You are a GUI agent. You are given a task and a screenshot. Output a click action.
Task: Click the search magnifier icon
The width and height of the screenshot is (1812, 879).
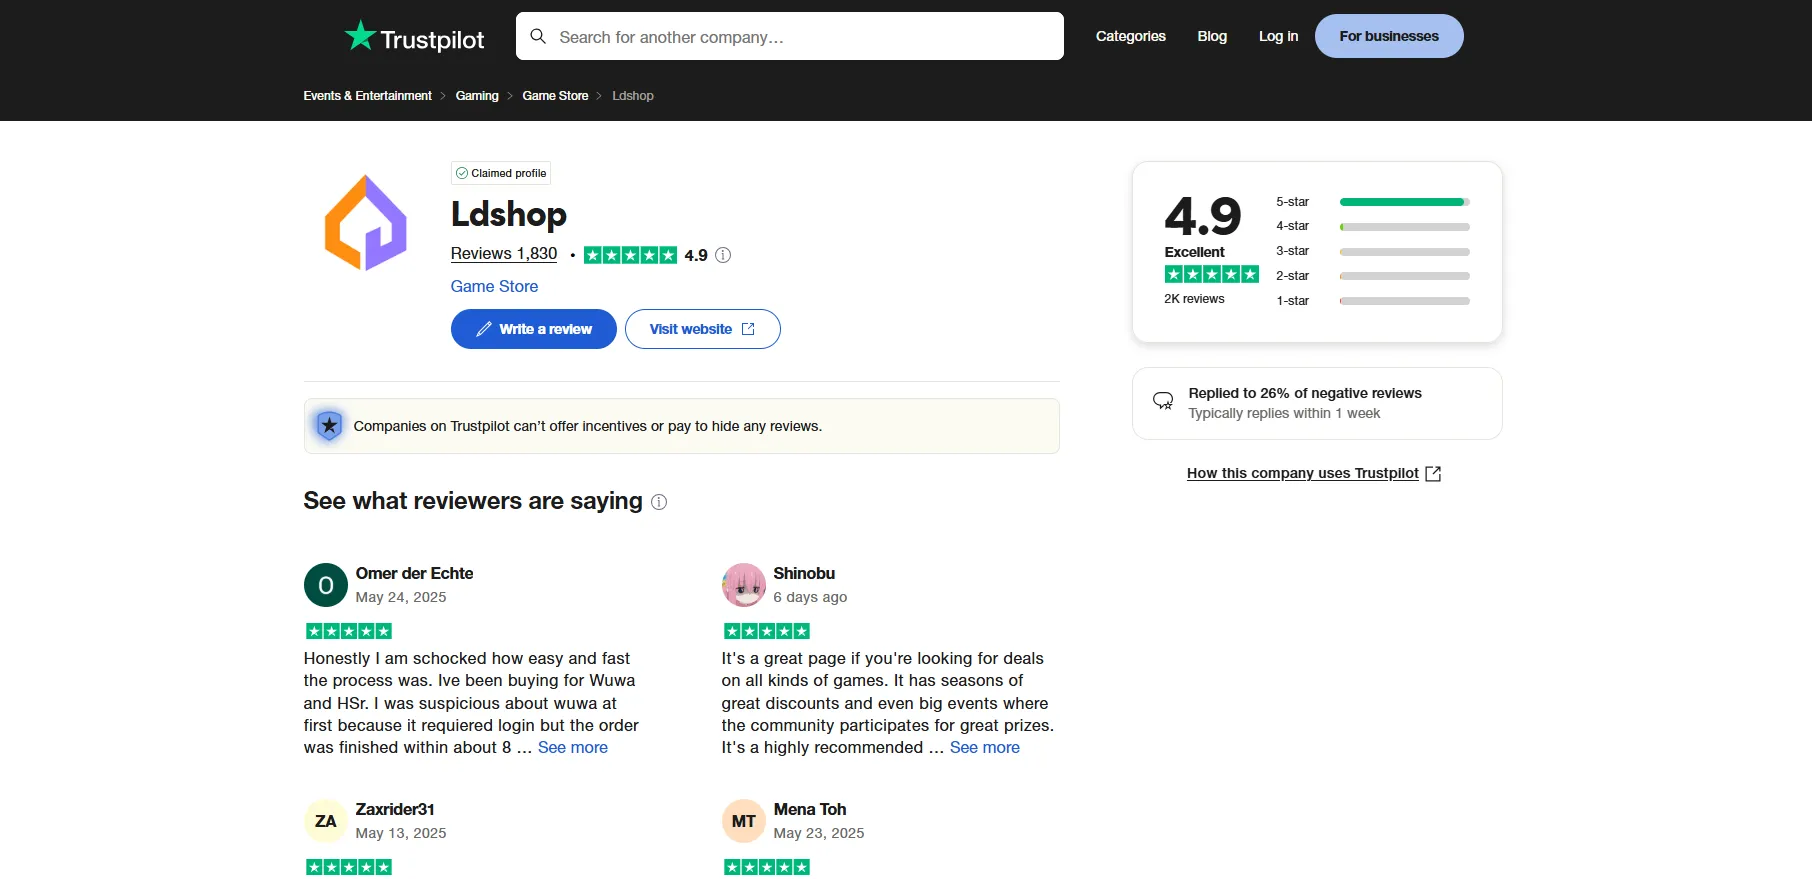[x=538, y=37]
